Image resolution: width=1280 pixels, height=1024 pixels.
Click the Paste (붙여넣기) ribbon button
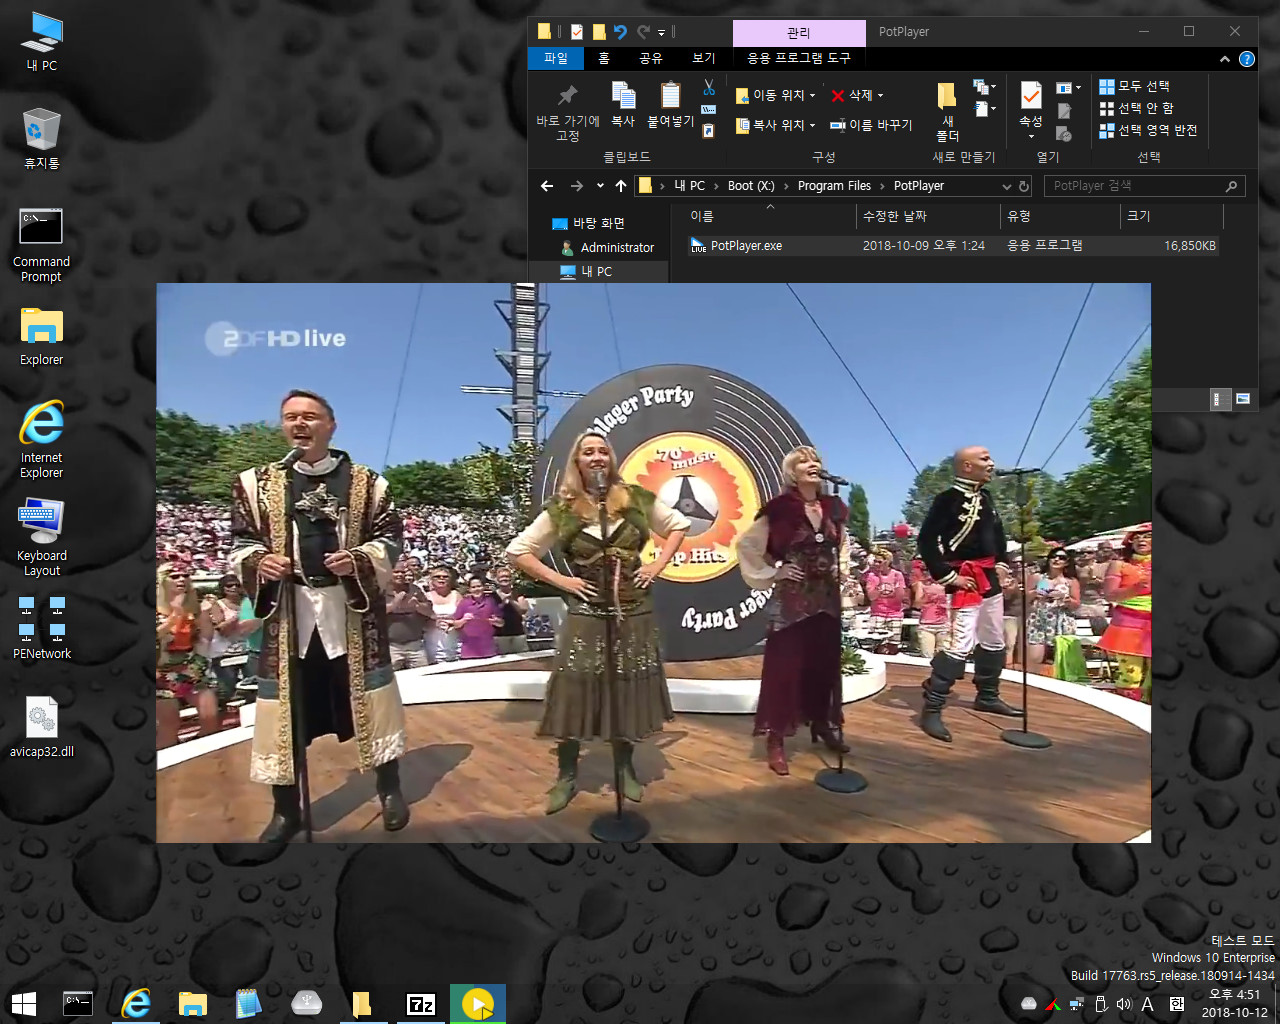point(670,105)
